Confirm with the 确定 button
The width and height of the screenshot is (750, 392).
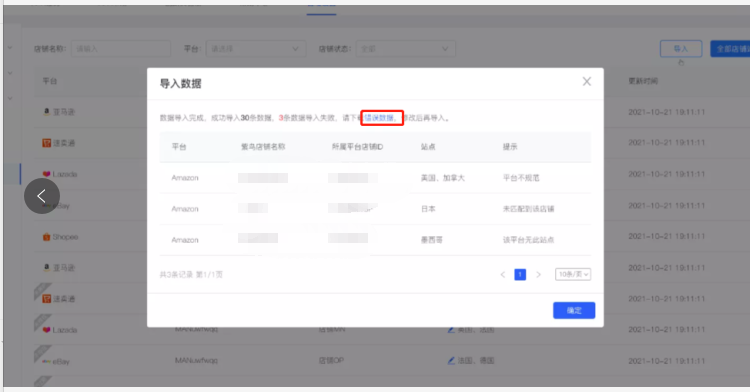(574, 310)
